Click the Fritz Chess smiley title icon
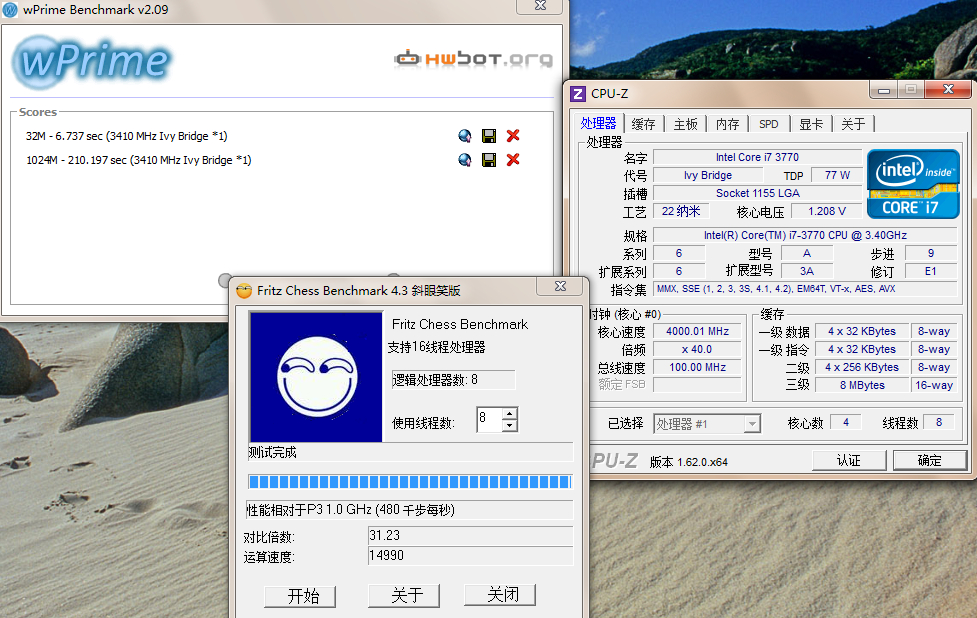977x618 pixels. coord(244,291)
